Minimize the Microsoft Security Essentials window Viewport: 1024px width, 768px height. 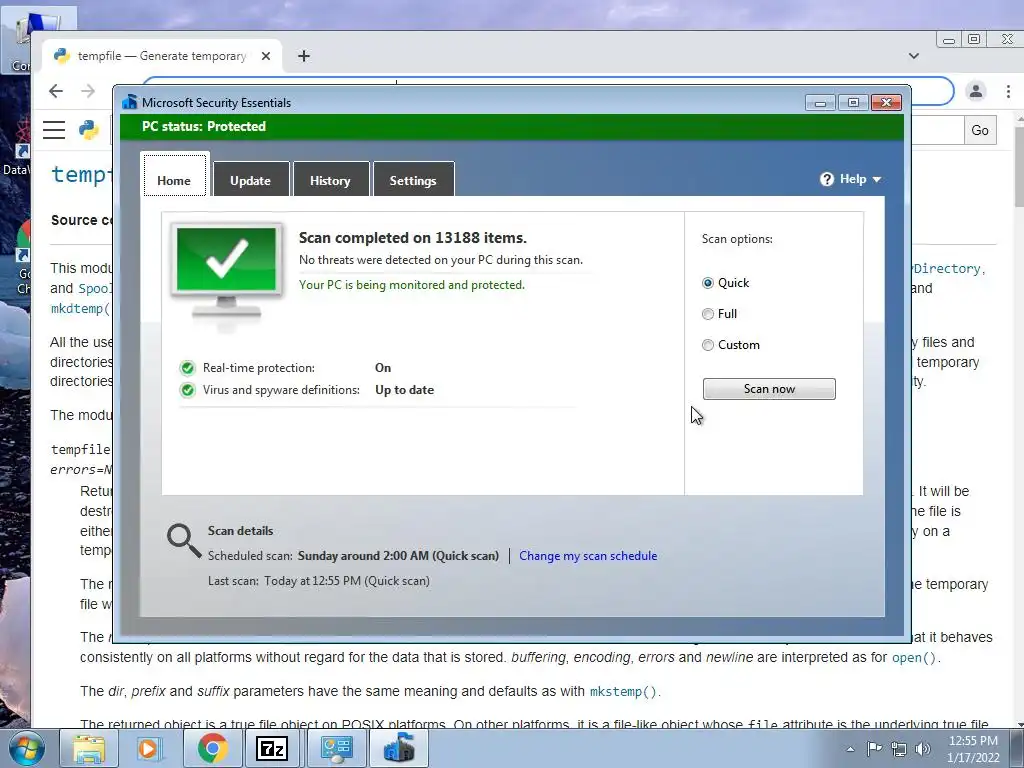click(820, 103)
